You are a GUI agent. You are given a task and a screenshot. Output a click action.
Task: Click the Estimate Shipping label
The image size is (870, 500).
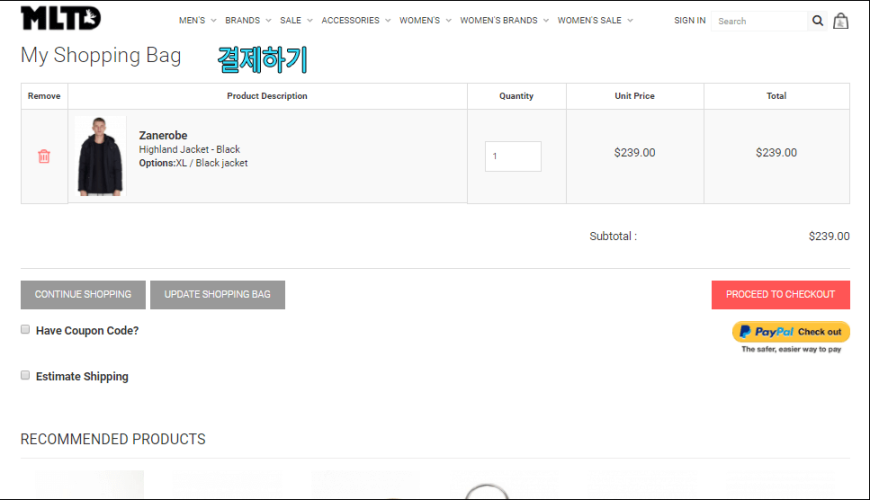[82, 376]
